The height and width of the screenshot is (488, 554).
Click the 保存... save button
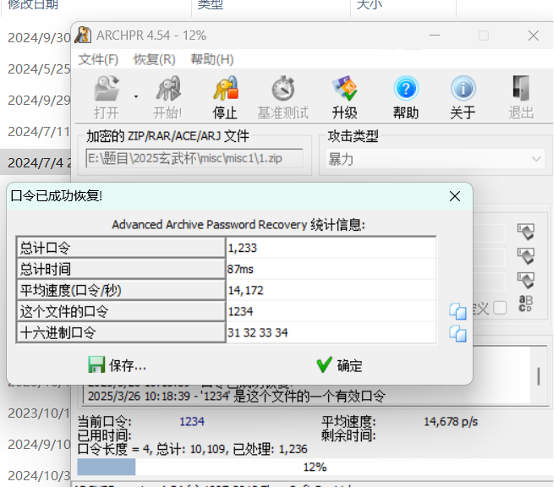pos(117,365)
